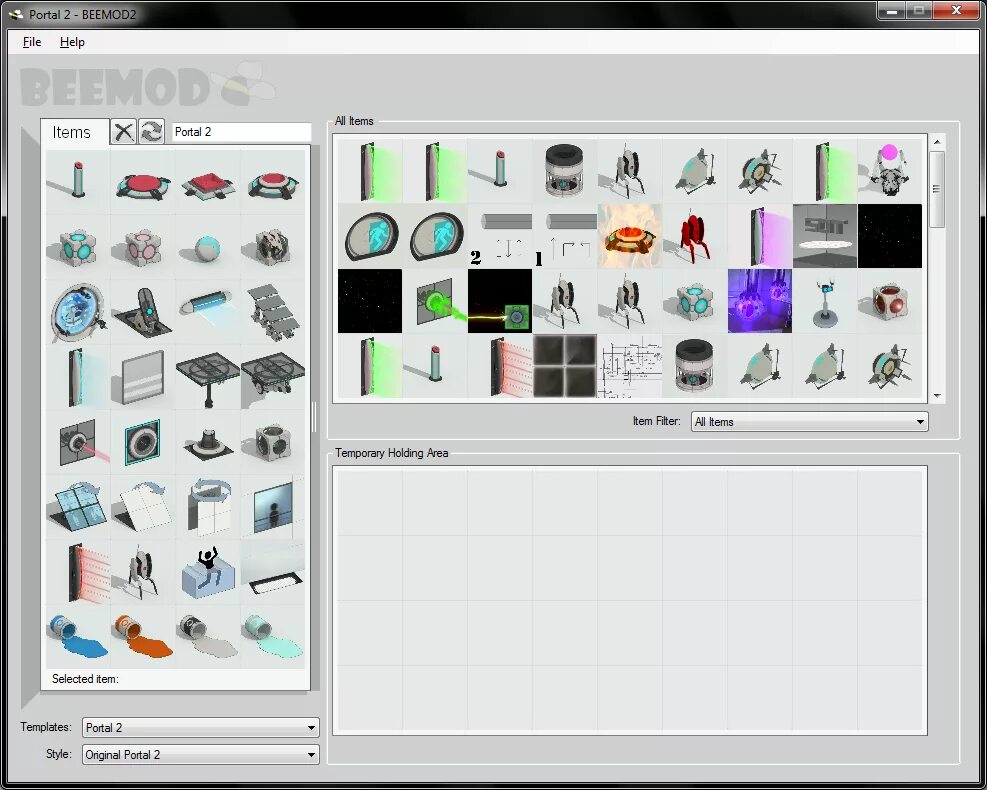The width and height of the screenshot is (987, 790).
Task: Pick the round weighted floor button
Action: coord(143,181)
